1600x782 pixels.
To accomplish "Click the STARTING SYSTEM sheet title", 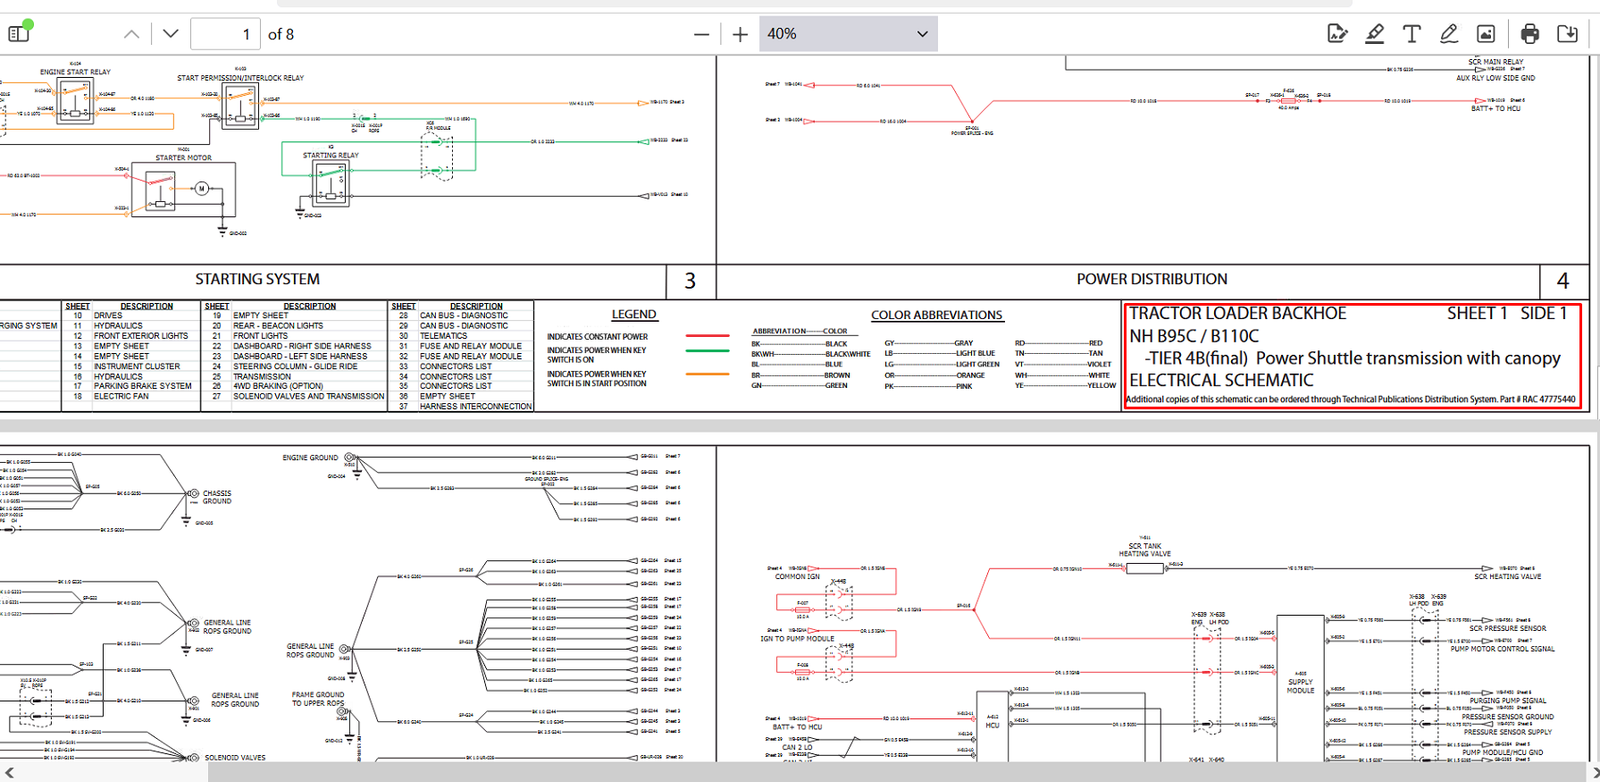I will click(x=257, y=280).
